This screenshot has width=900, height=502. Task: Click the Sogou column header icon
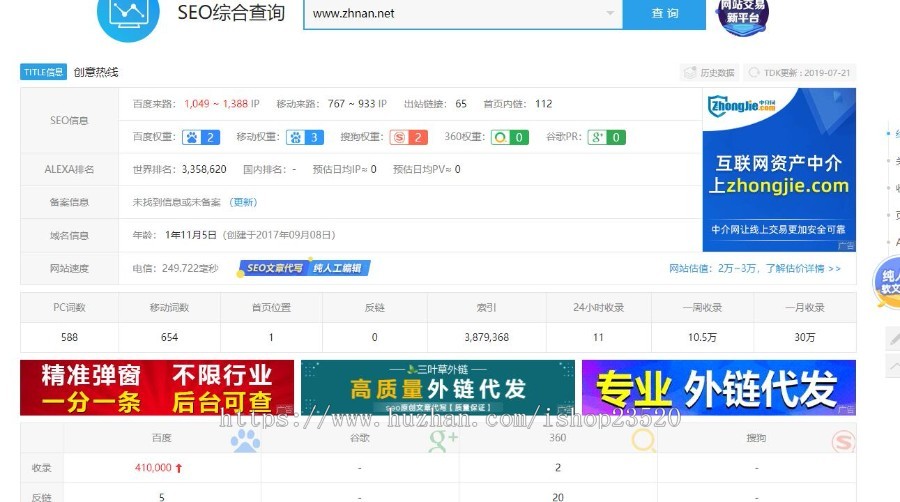pyautogui.click(x=843, y=441)
